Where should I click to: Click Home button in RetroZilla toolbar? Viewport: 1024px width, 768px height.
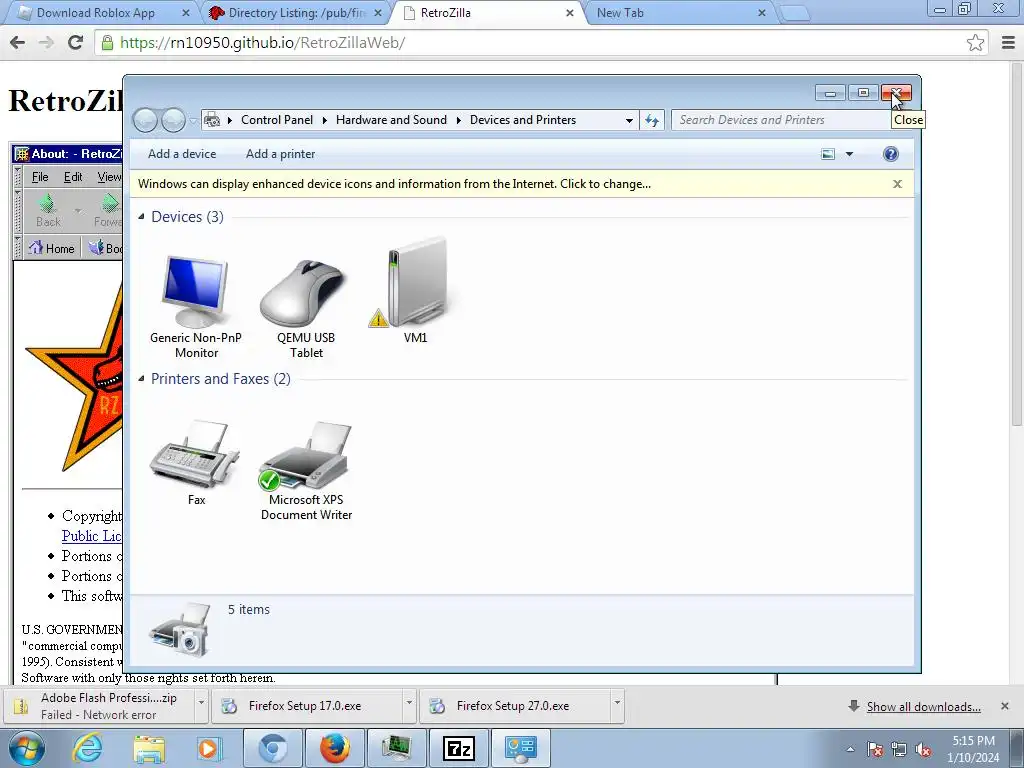pos(52,248)
